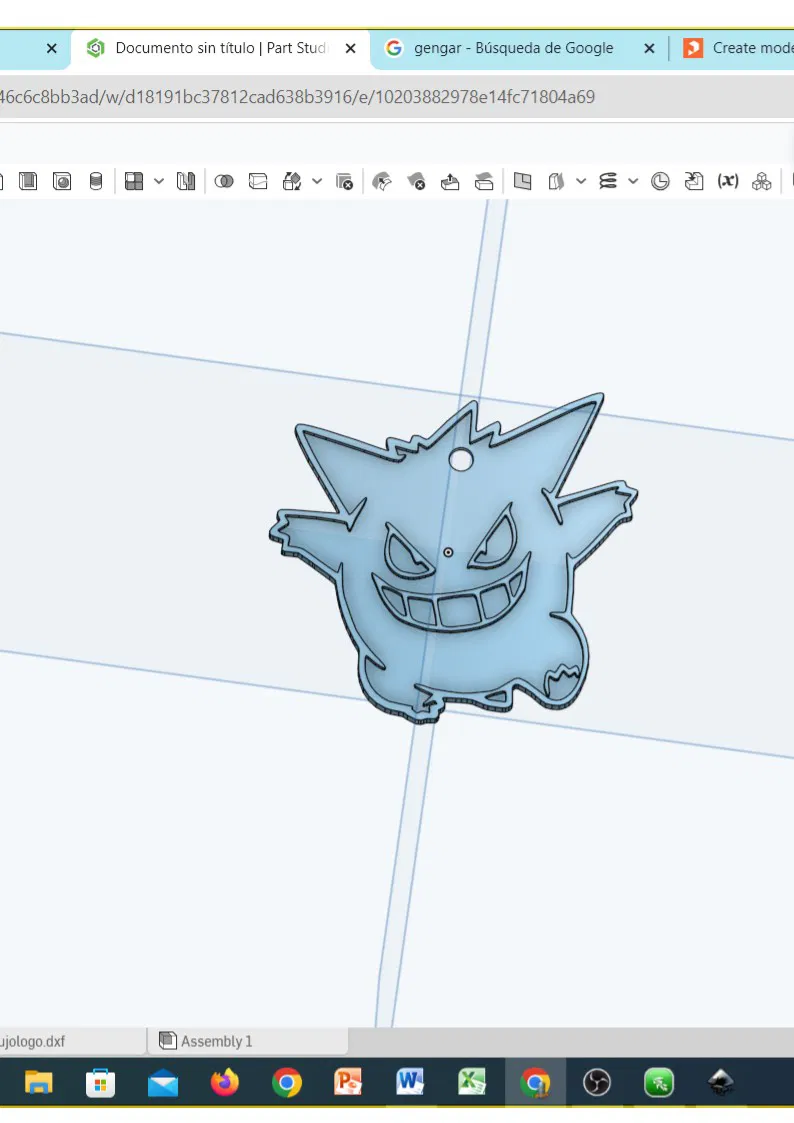Image resolution: width=794 pixels, height=1123 pixels.
Task: Launch Firefox from the taskbar
Action: 225,1082
